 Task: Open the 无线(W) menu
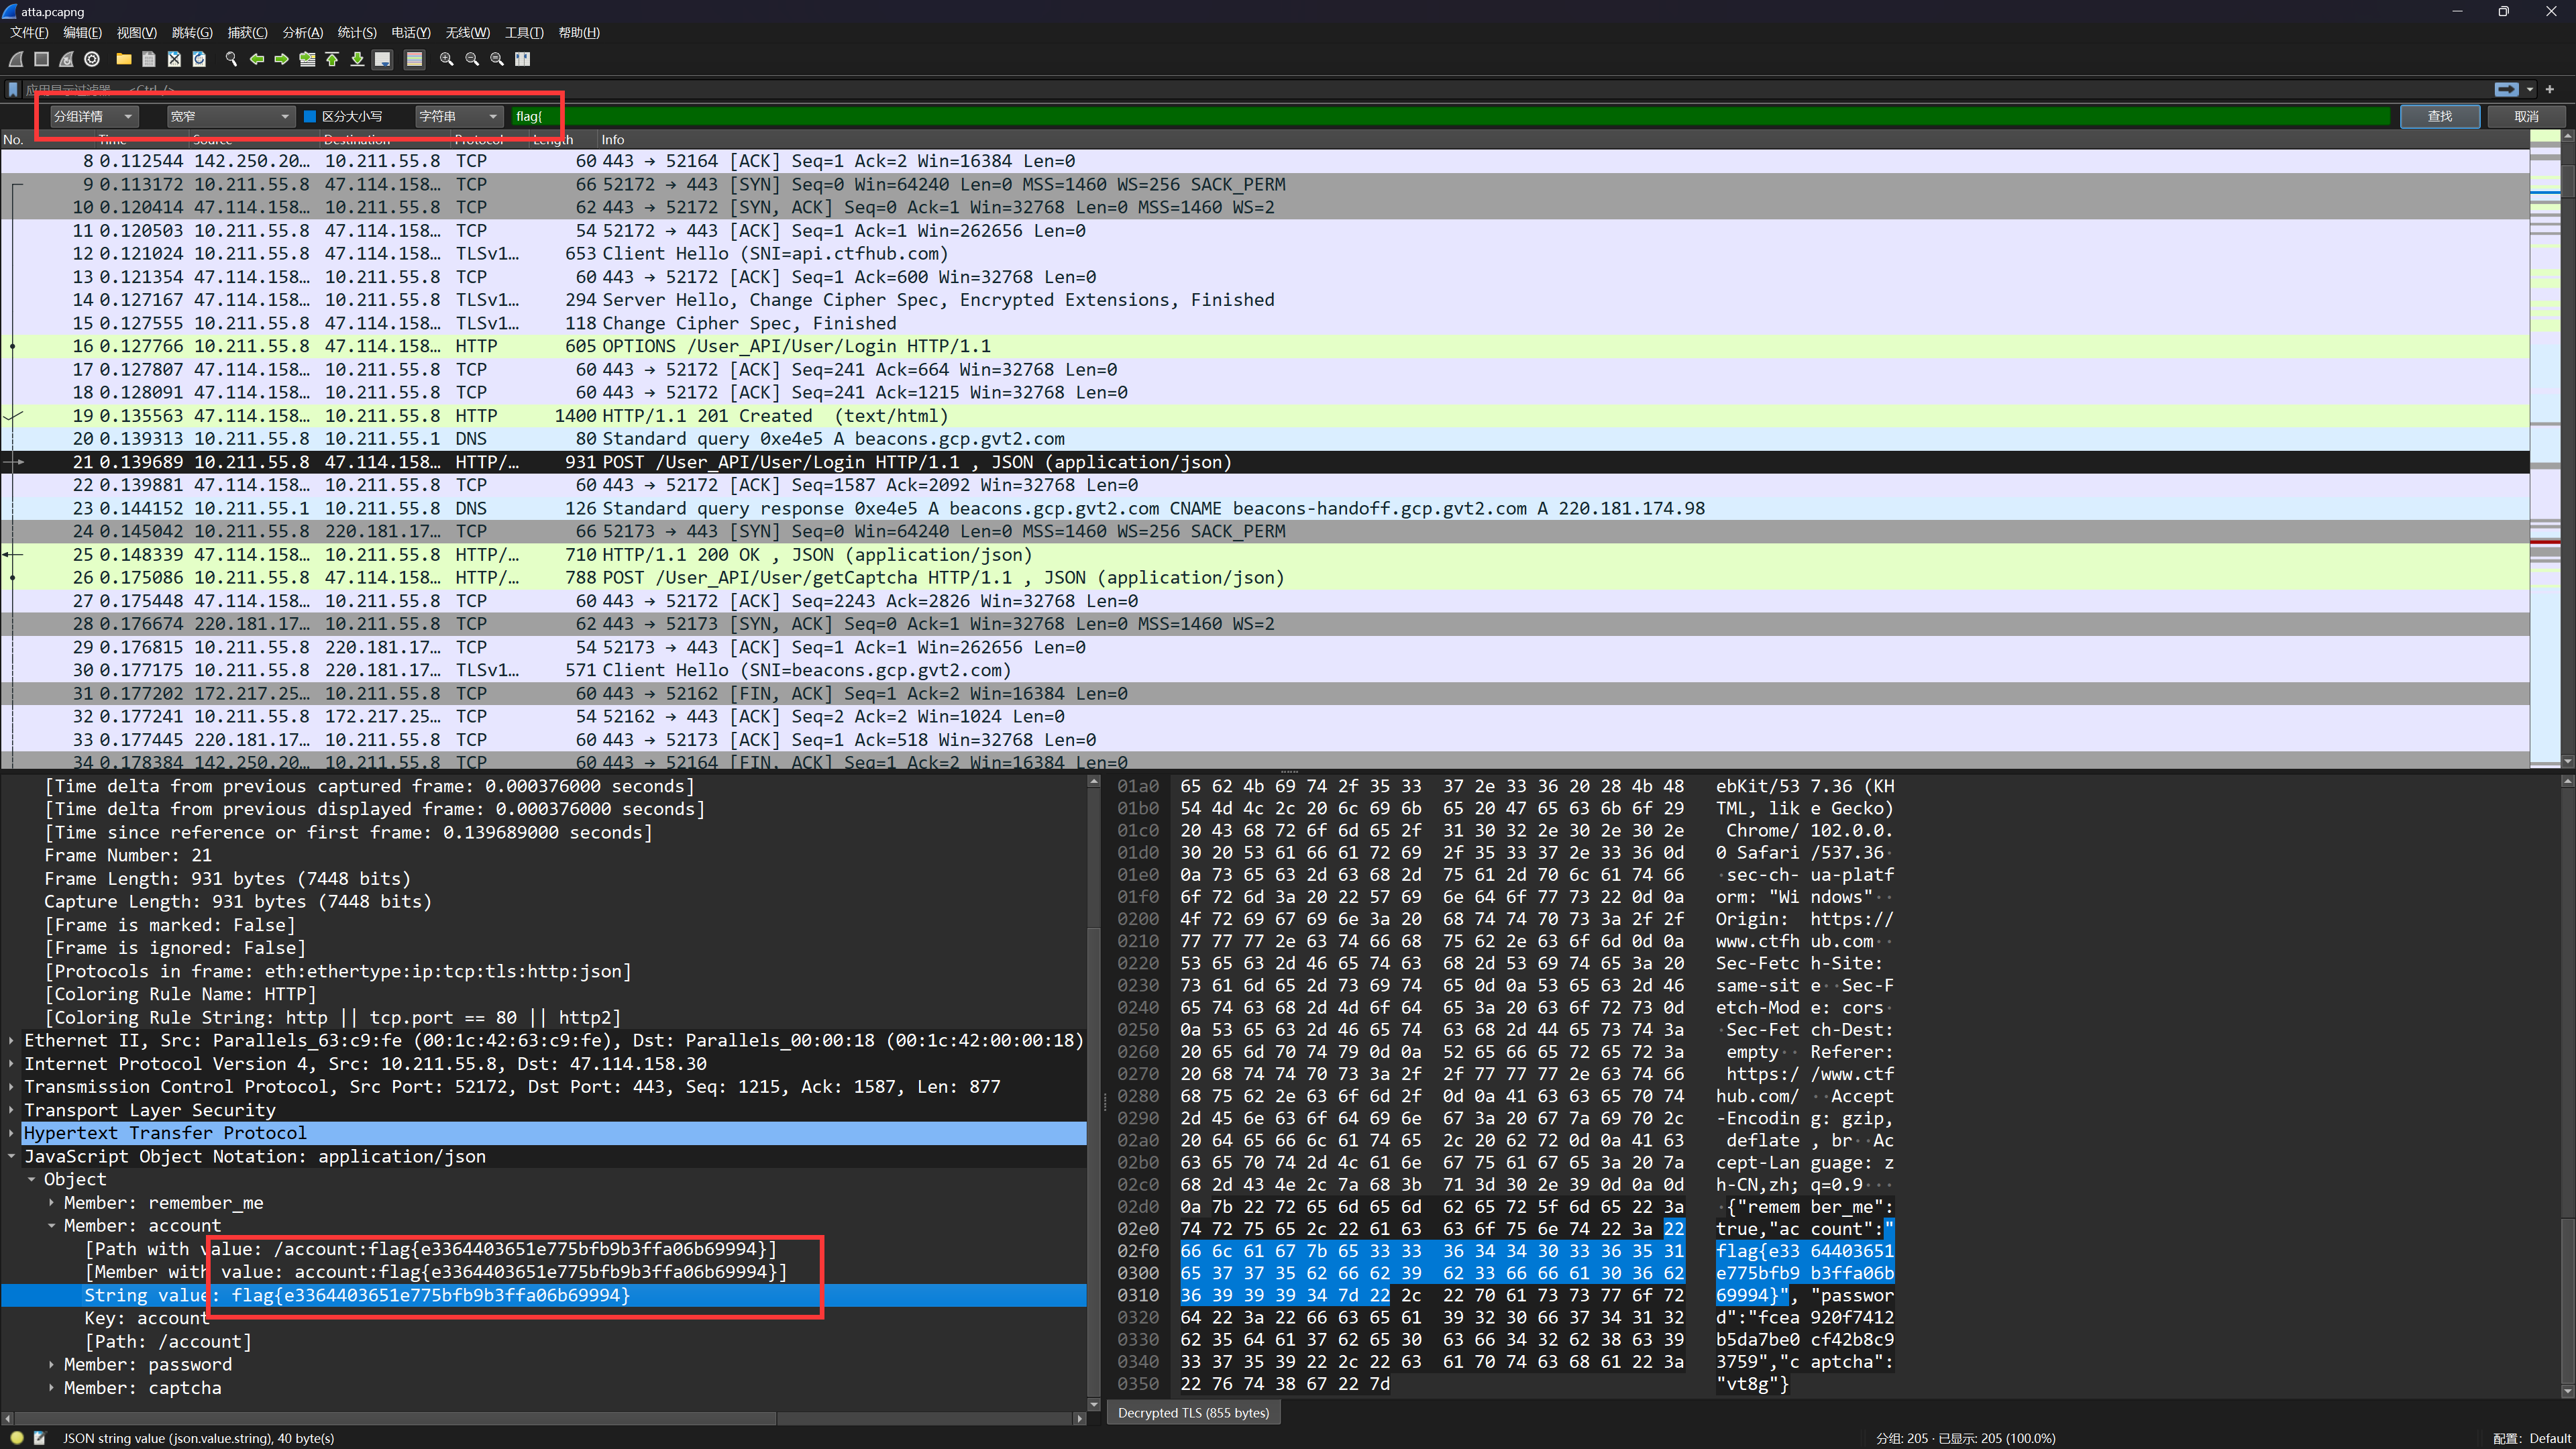467,33
